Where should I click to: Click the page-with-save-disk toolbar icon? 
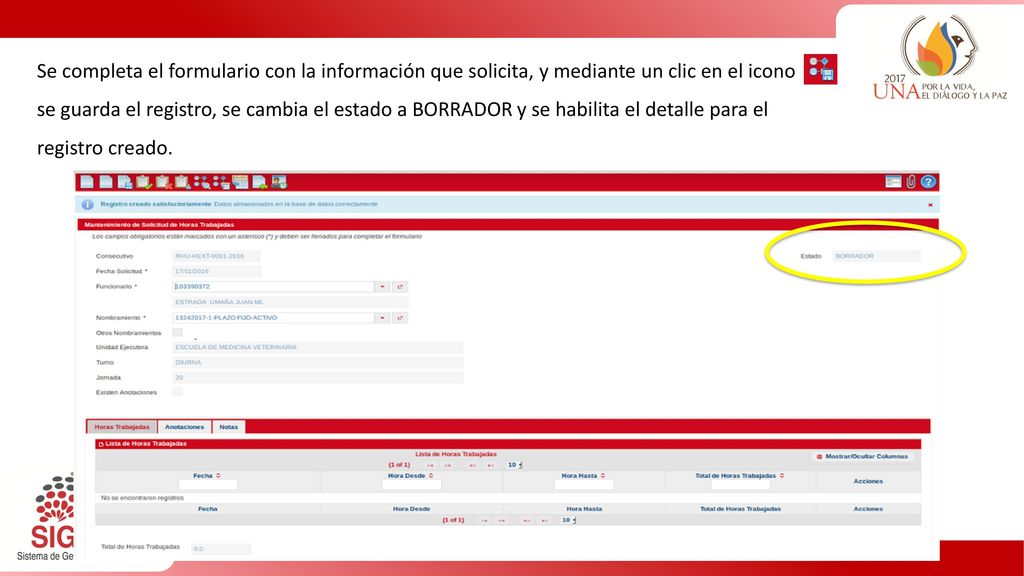(125, 182)
